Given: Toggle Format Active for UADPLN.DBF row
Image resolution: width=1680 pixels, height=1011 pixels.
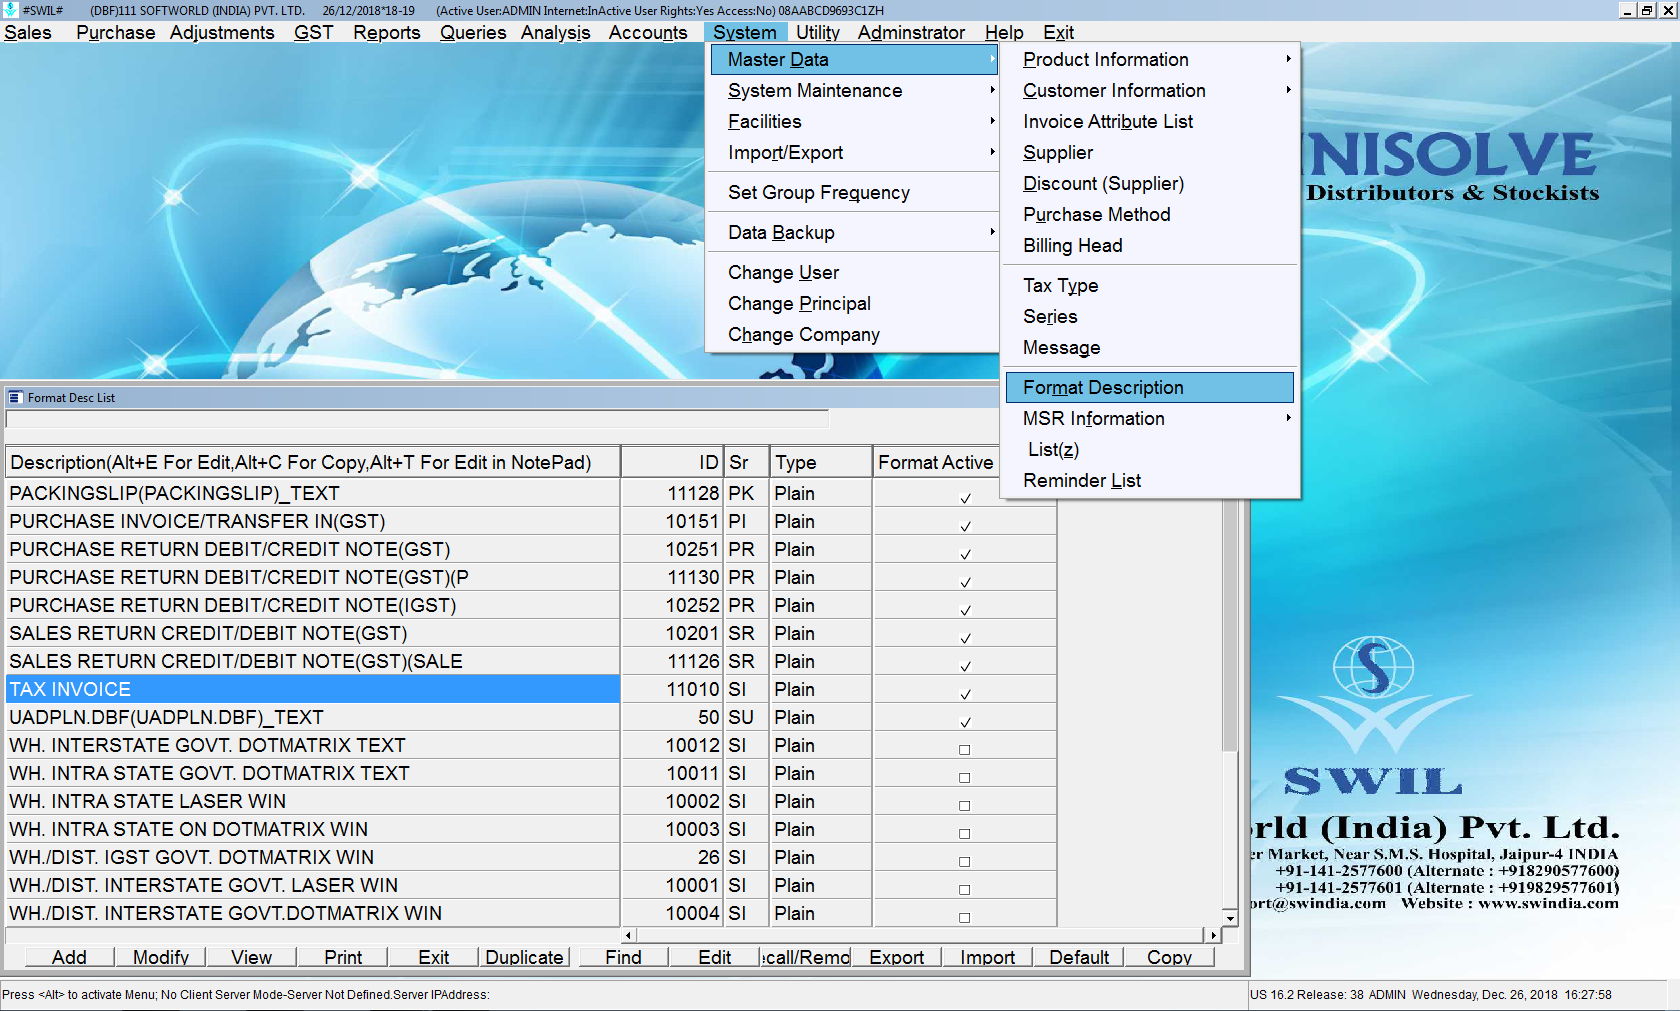Looking at the screenshot, I should pos(965,721).
